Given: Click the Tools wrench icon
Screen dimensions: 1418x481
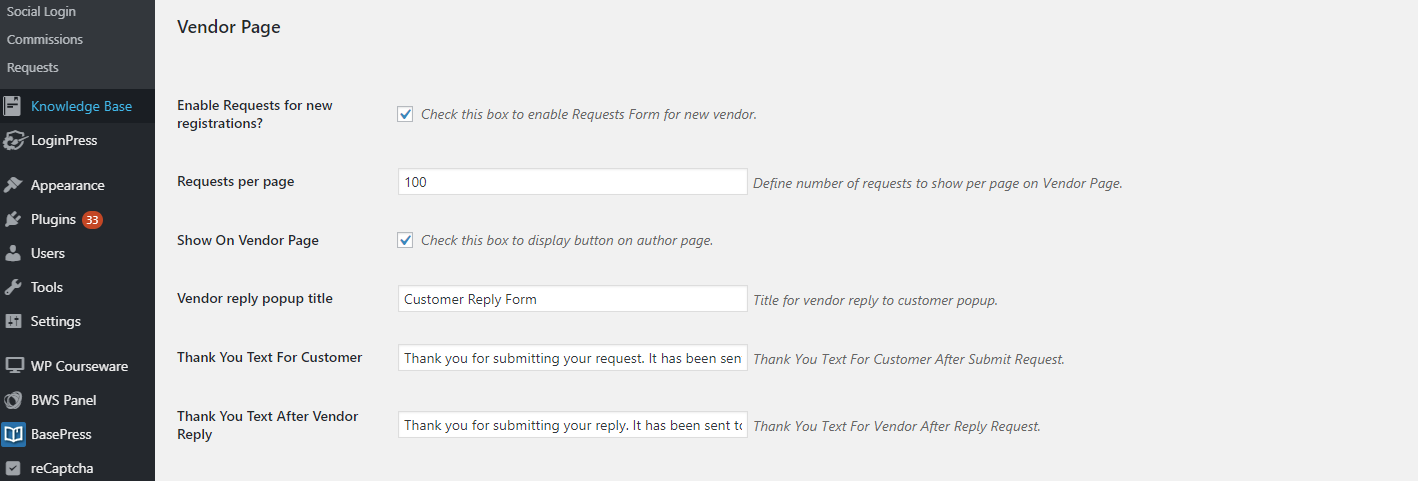Looking at the screenshot, I should click(13, 287).
